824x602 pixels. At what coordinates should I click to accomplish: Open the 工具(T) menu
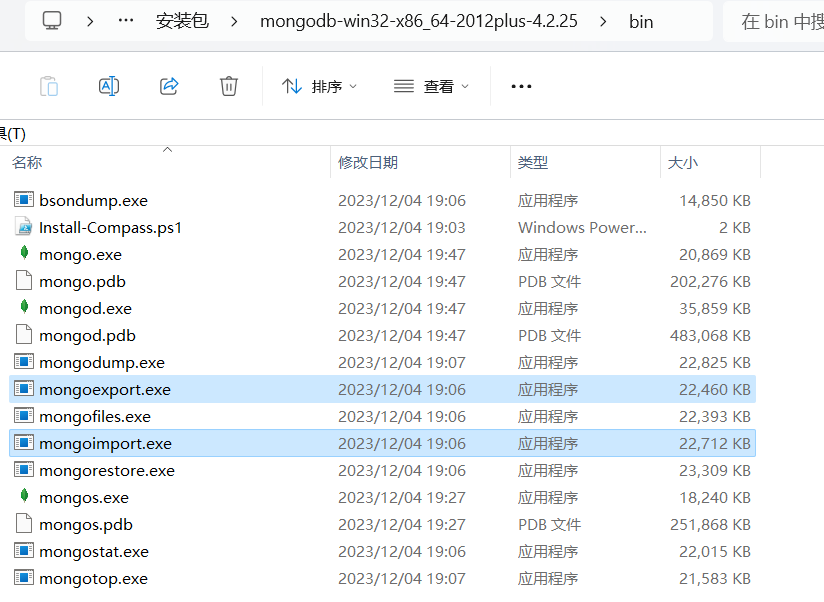[x=13, y=134]
